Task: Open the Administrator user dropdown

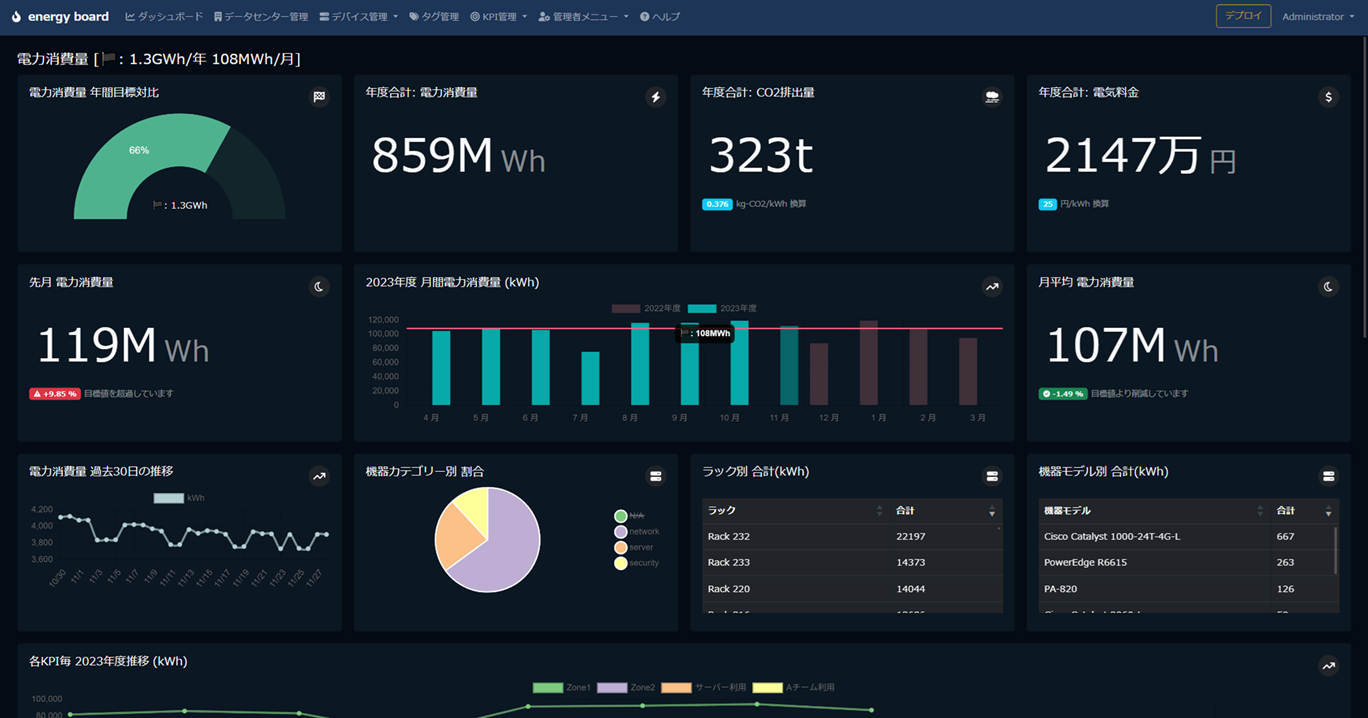Action: point(1318,17)
